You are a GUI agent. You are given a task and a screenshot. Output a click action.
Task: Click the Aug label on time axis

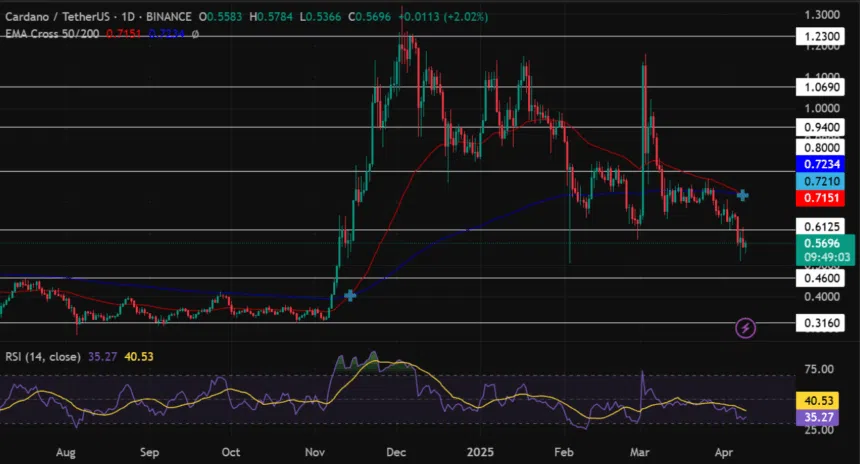[x=66, y=452]
